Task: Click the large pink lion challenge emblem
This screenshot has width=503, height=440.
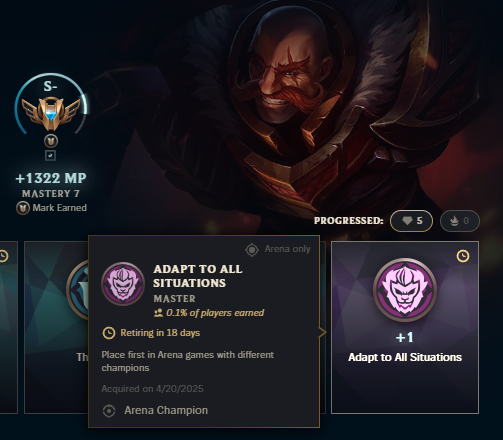Action: [x=405, y=290]
